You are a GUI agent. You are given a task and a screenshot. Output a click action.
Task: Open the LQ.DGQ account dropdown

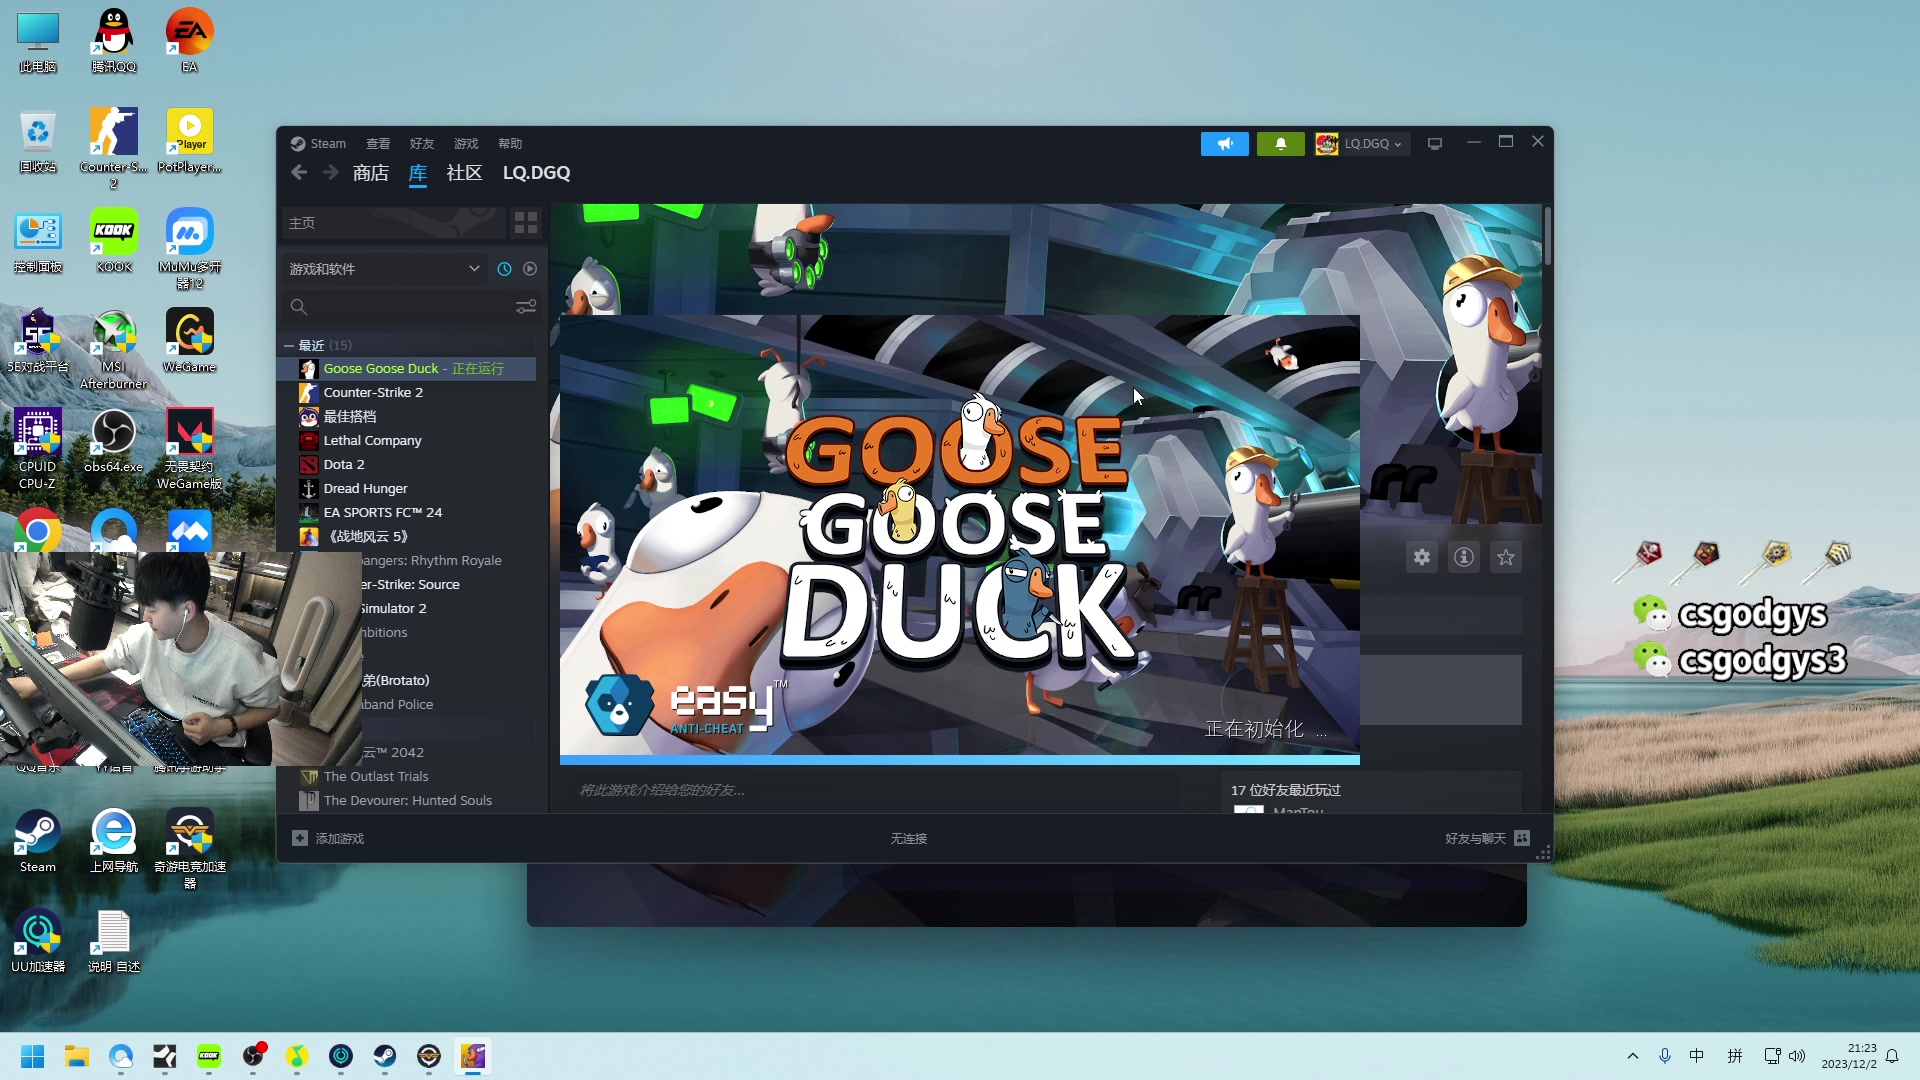tap(1361, 144)
